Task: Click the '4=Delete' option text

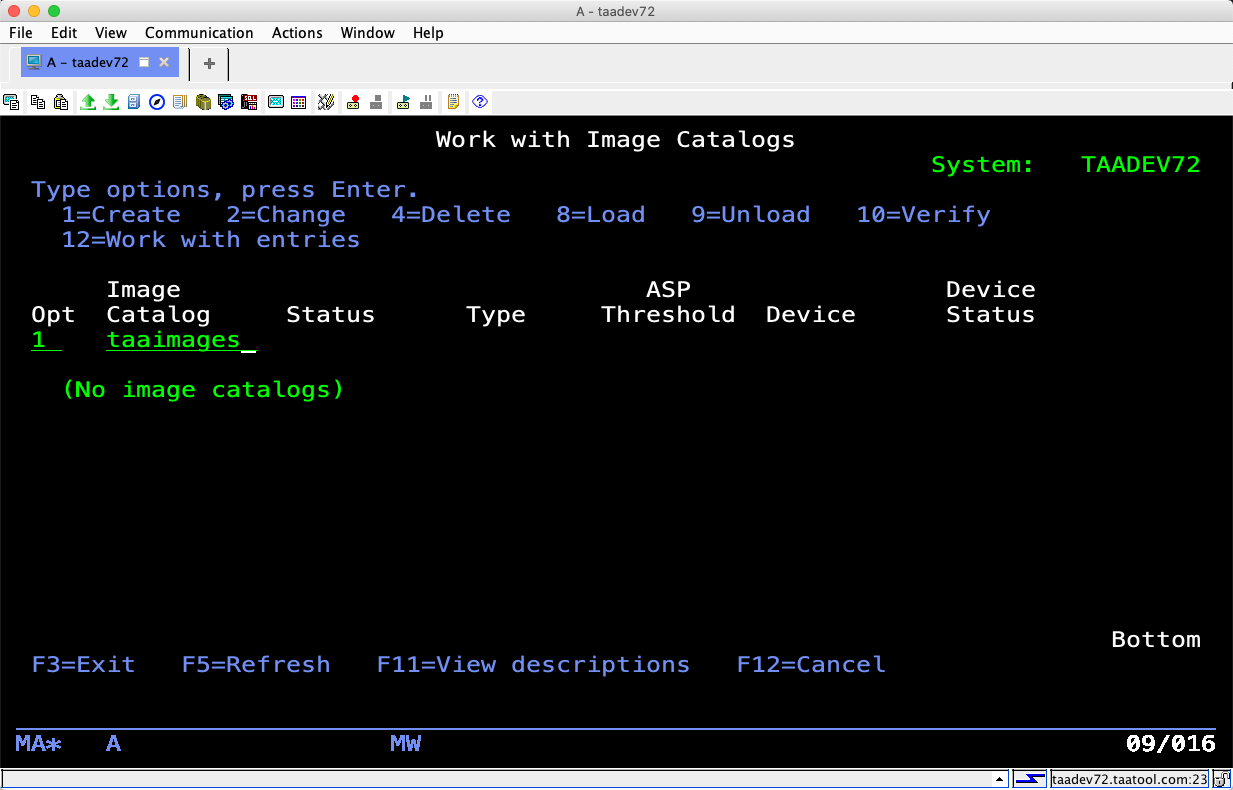Action: pos(451,215)
